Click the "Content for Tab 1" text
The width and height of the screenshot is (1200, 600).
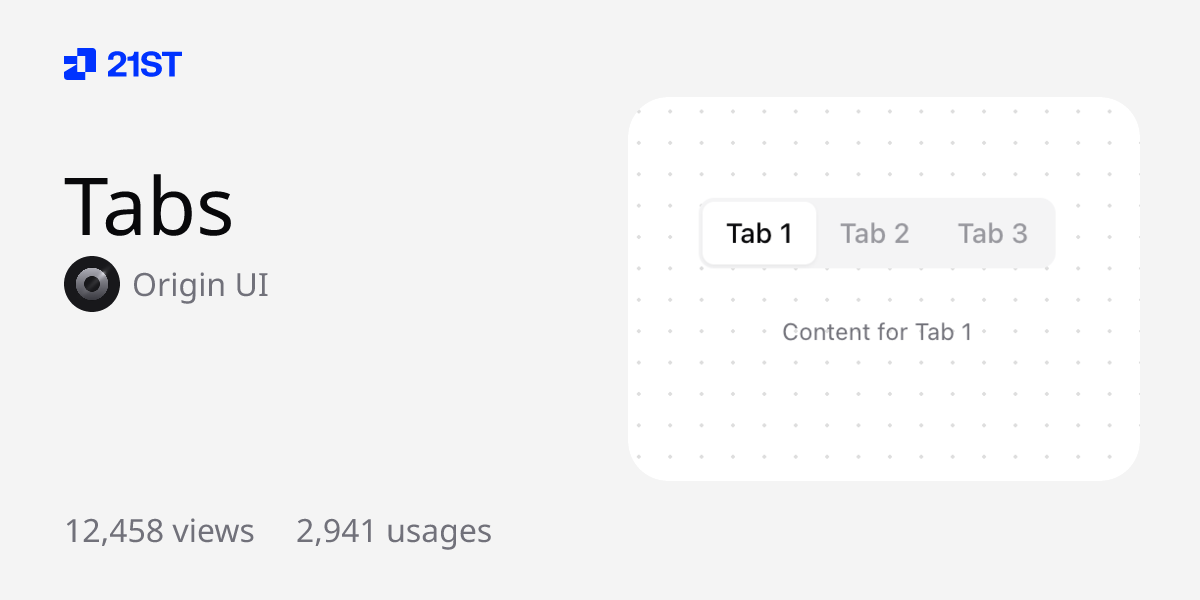[x=877, y=332]
